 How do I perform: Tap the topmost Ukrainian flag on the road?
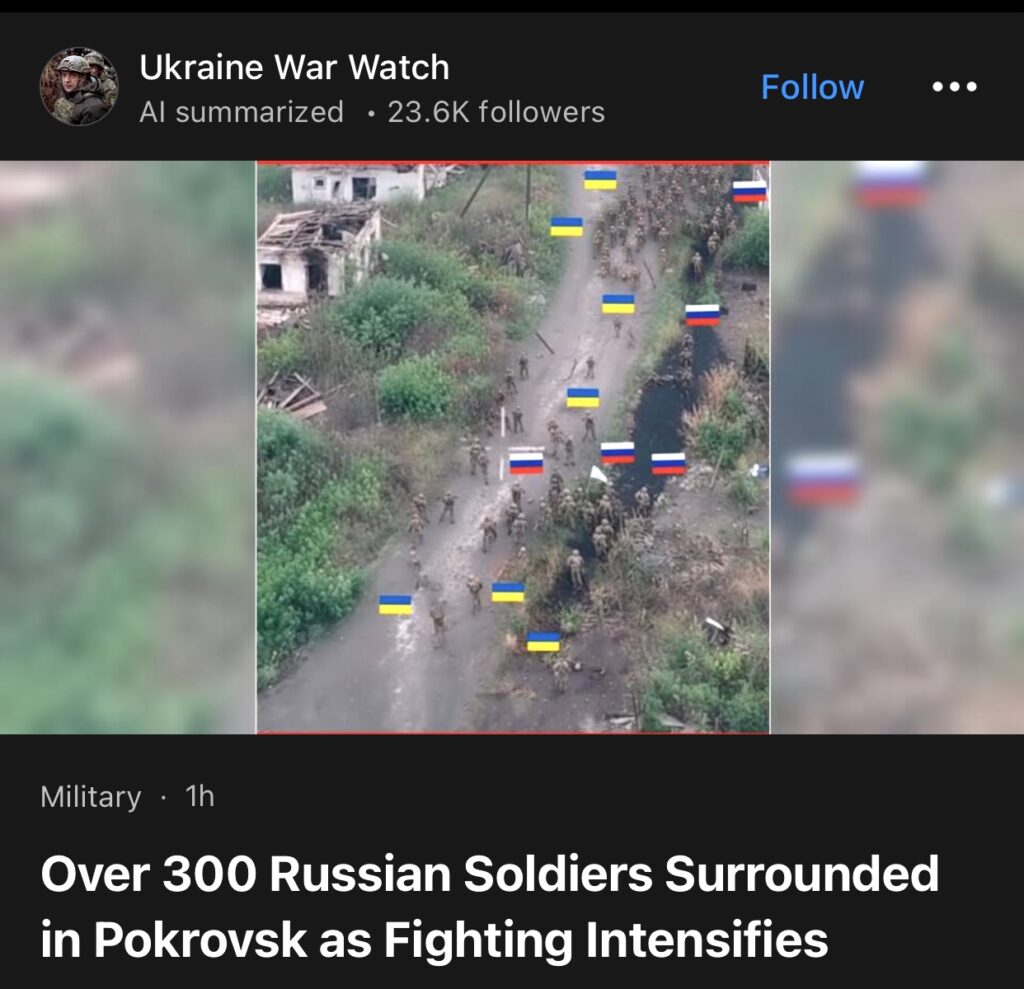600,180
